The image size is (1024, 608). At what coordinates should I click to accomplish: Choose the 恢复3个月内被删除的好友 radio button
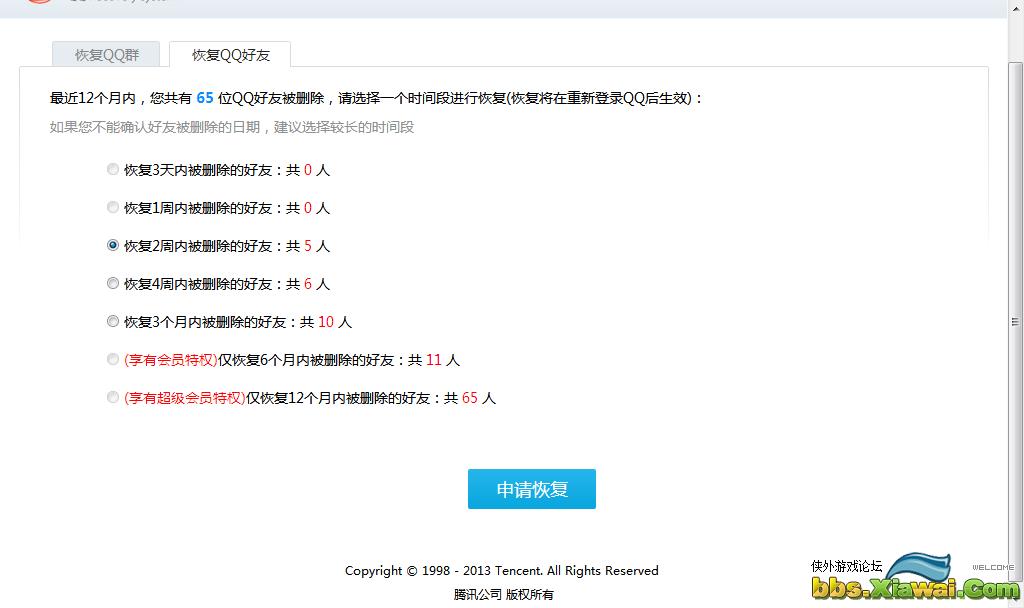(x=113, y=321)
